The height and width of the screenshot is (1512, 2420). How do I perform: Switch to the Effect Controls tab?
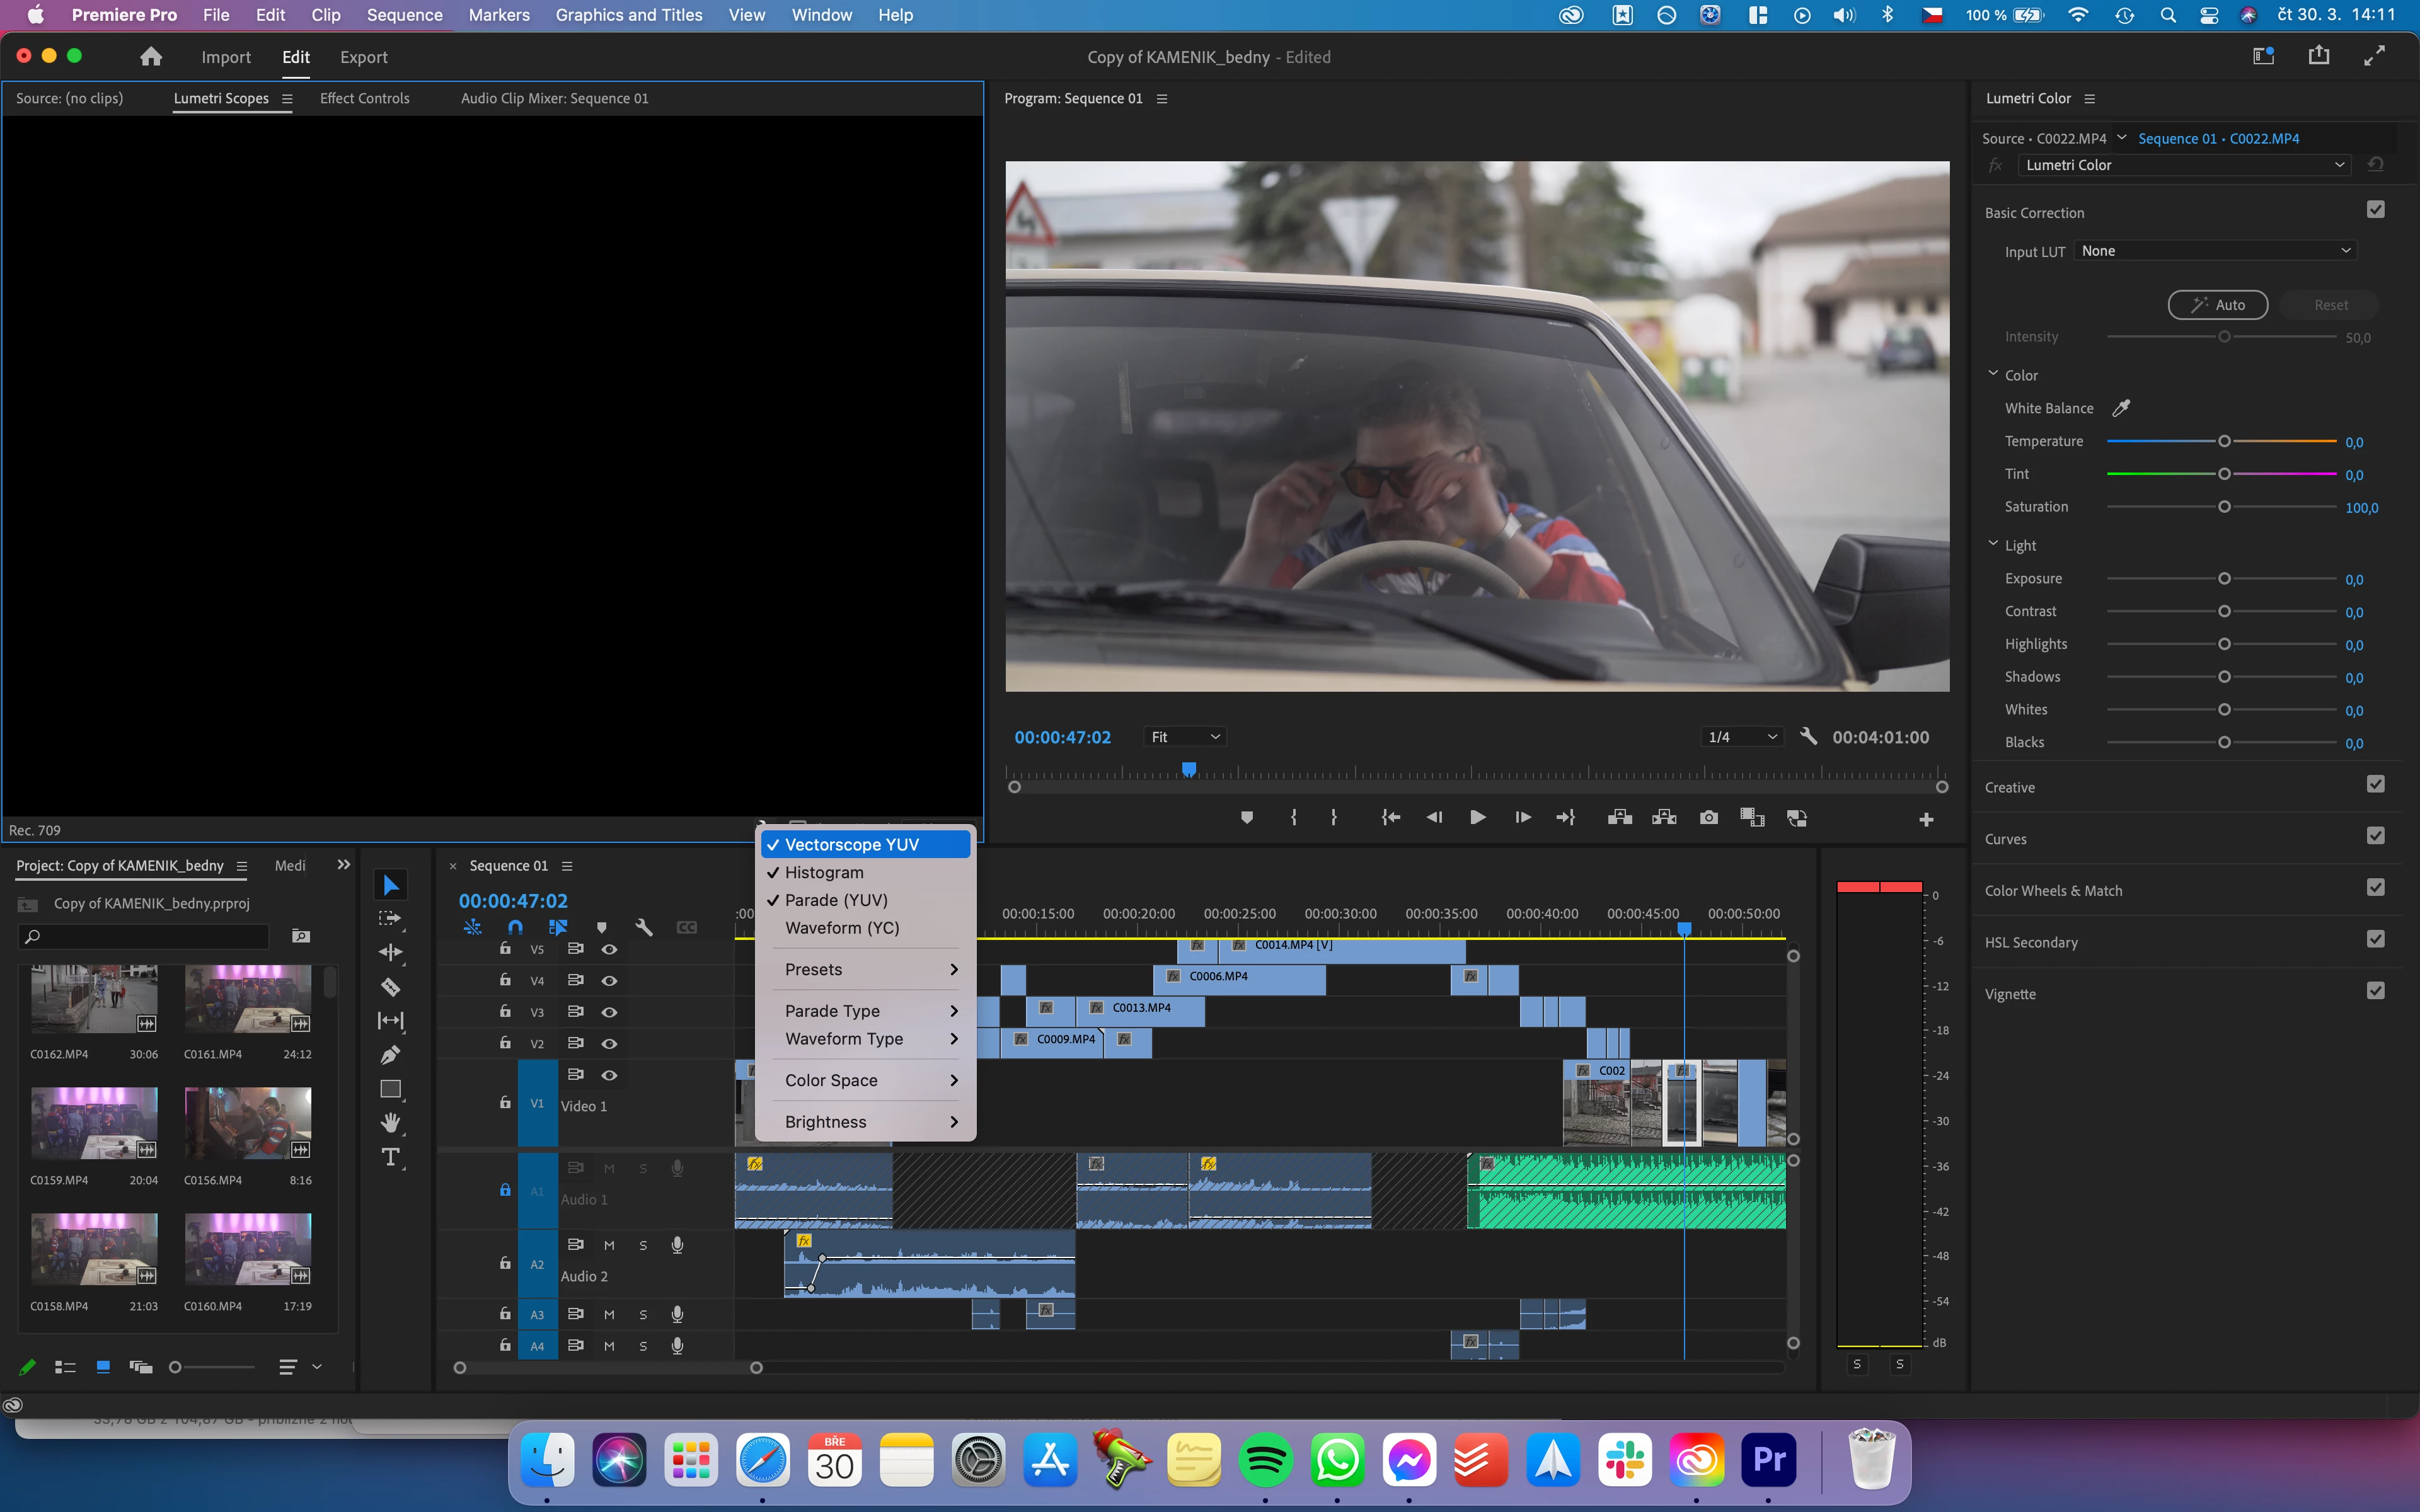pos(365,98)
